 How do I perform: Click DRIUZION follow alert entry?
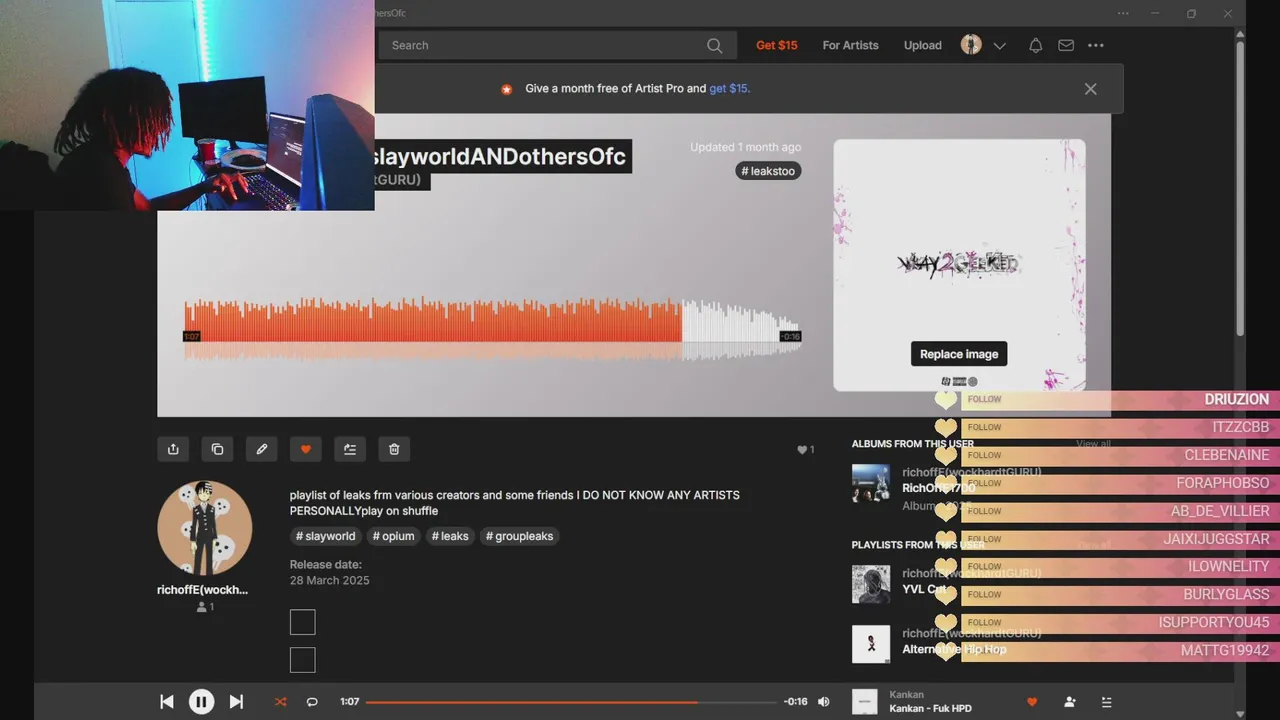(1105, 399)
